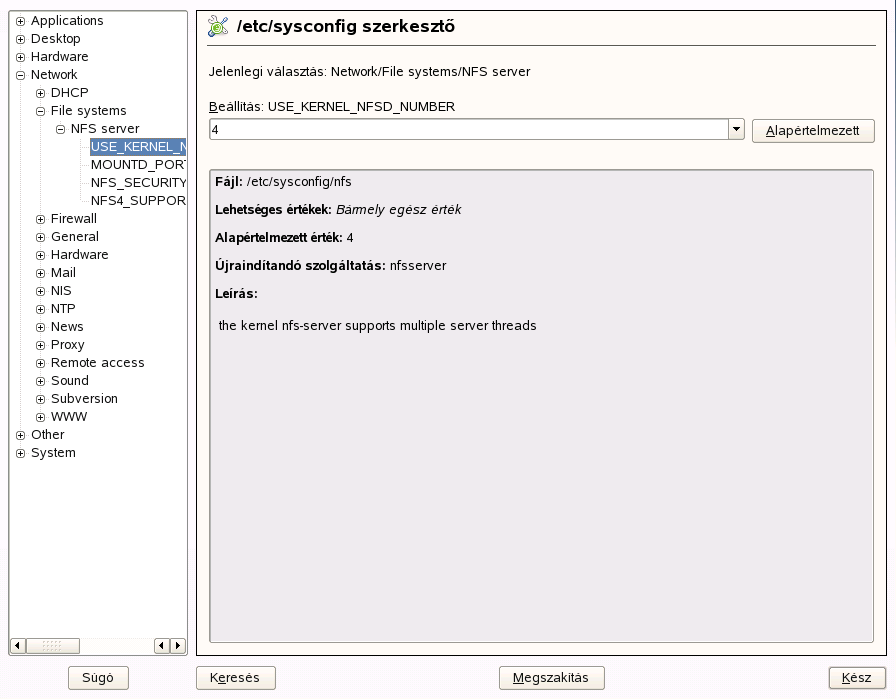896x699 pixels.
Task: Expand the Remote access node
Action: [x=39, y=362]
